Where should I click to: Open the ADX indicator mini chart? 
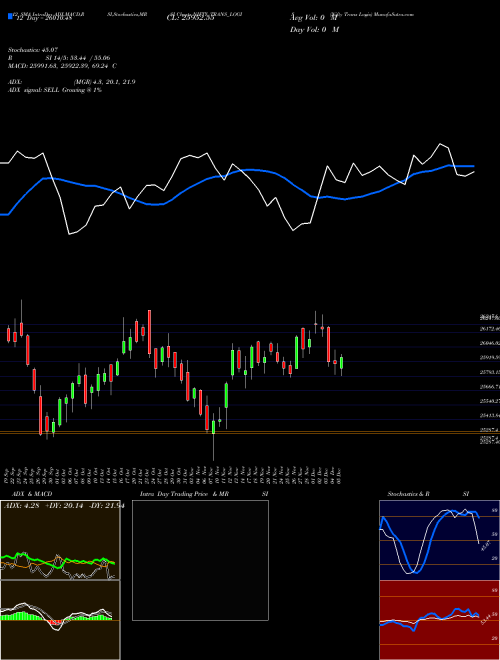coord(60,540)
